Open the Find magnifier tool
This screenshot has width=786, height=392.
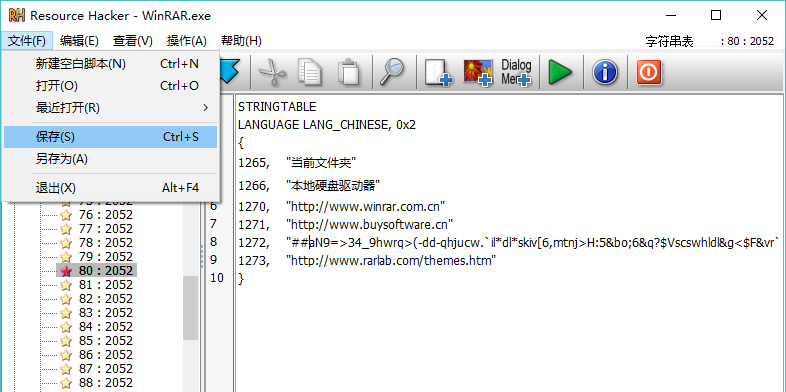(391, 73)
